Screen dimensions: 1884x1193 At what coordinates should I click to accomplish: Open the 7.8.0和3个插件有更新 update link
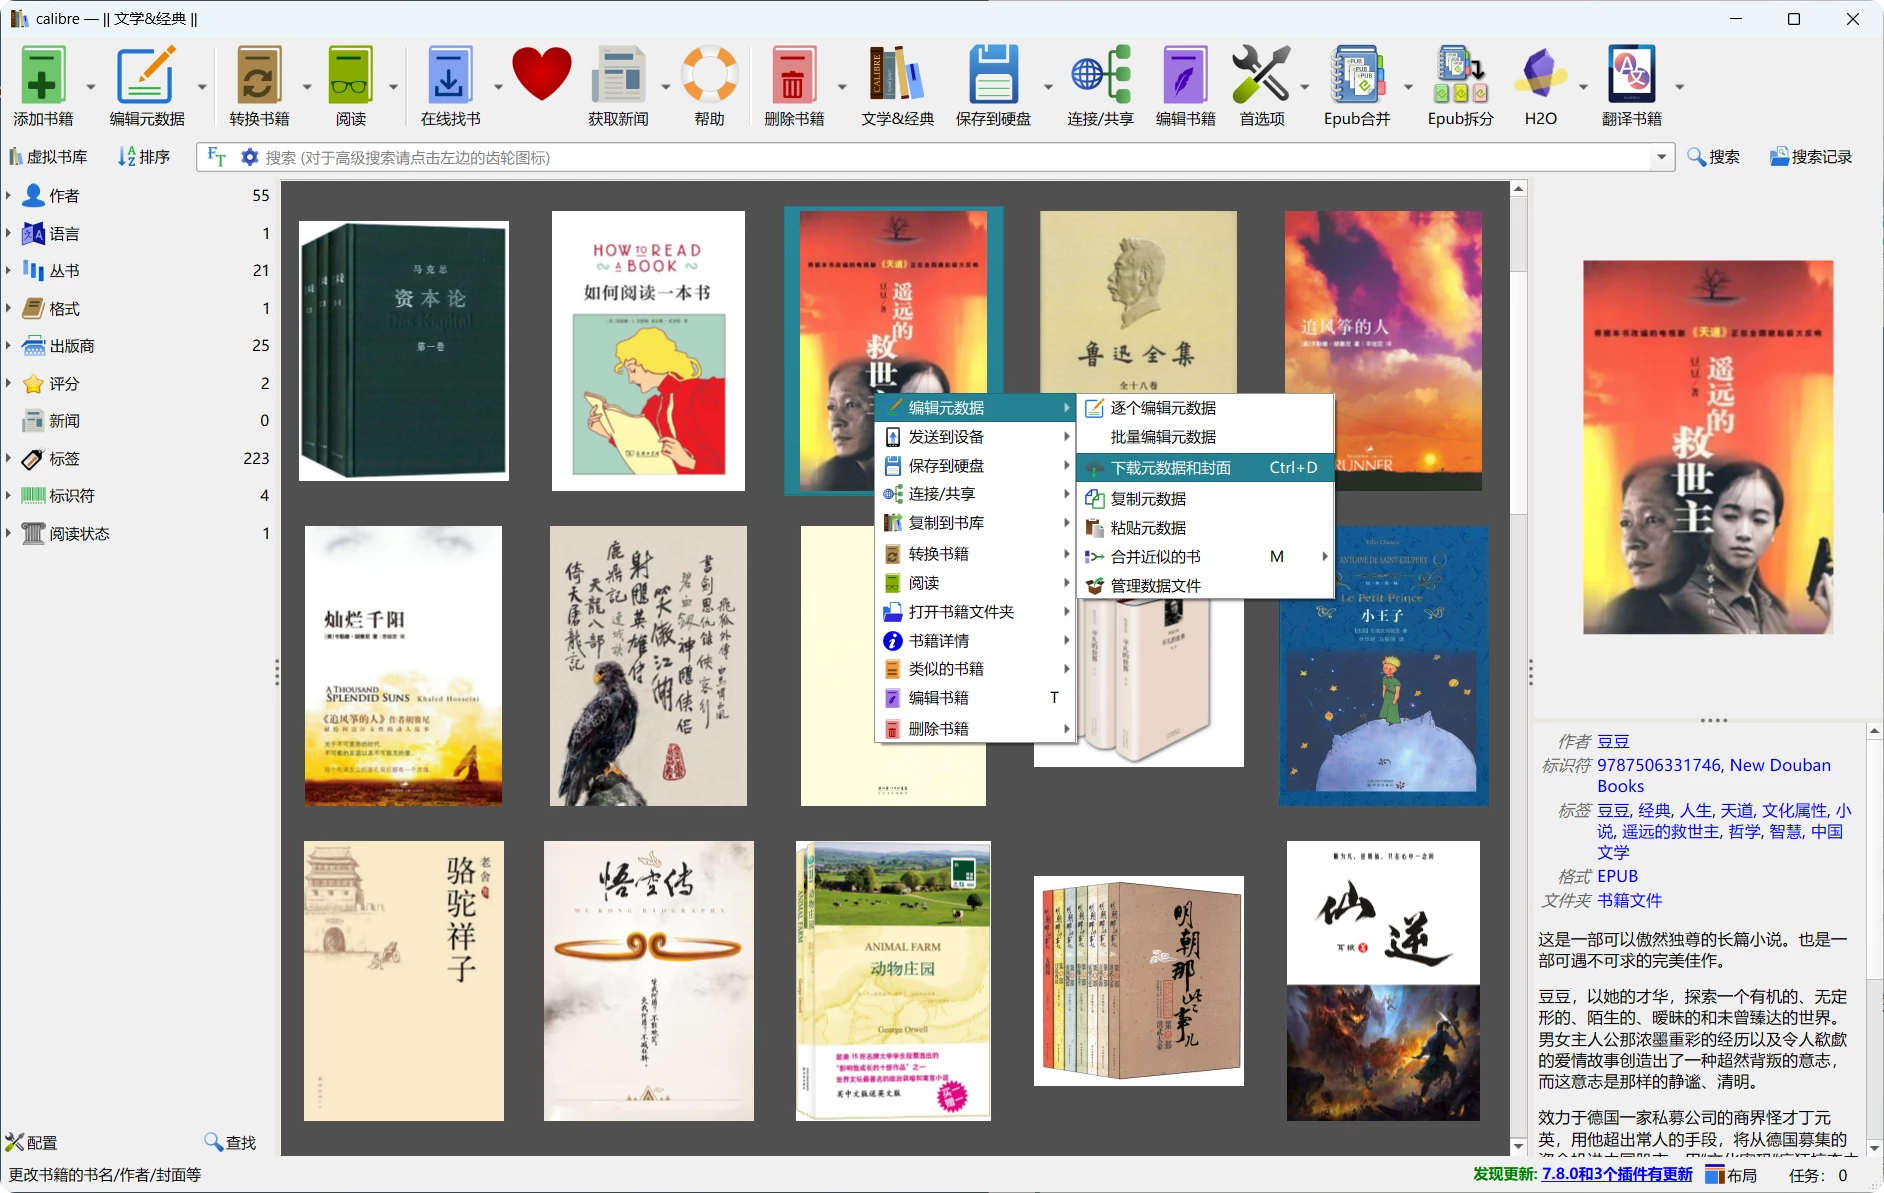[x=1617, y=1174]
